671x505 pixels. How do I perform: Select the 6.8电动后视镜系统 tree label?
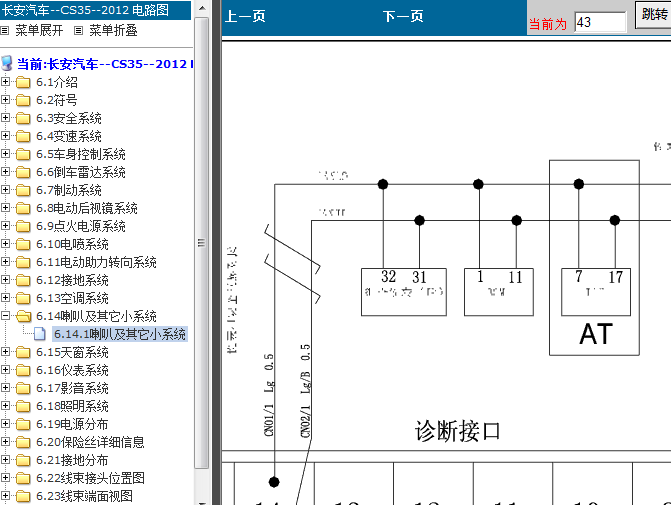[x=86, y=208]
